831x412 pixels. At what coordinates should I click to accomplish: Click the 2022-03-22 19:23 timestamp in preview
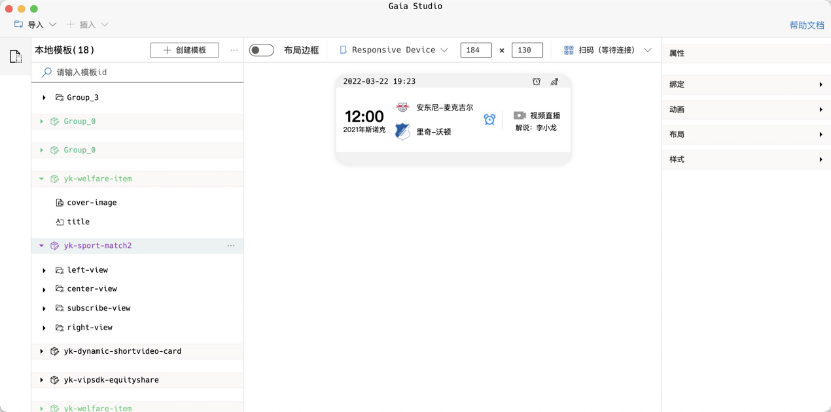379,81
